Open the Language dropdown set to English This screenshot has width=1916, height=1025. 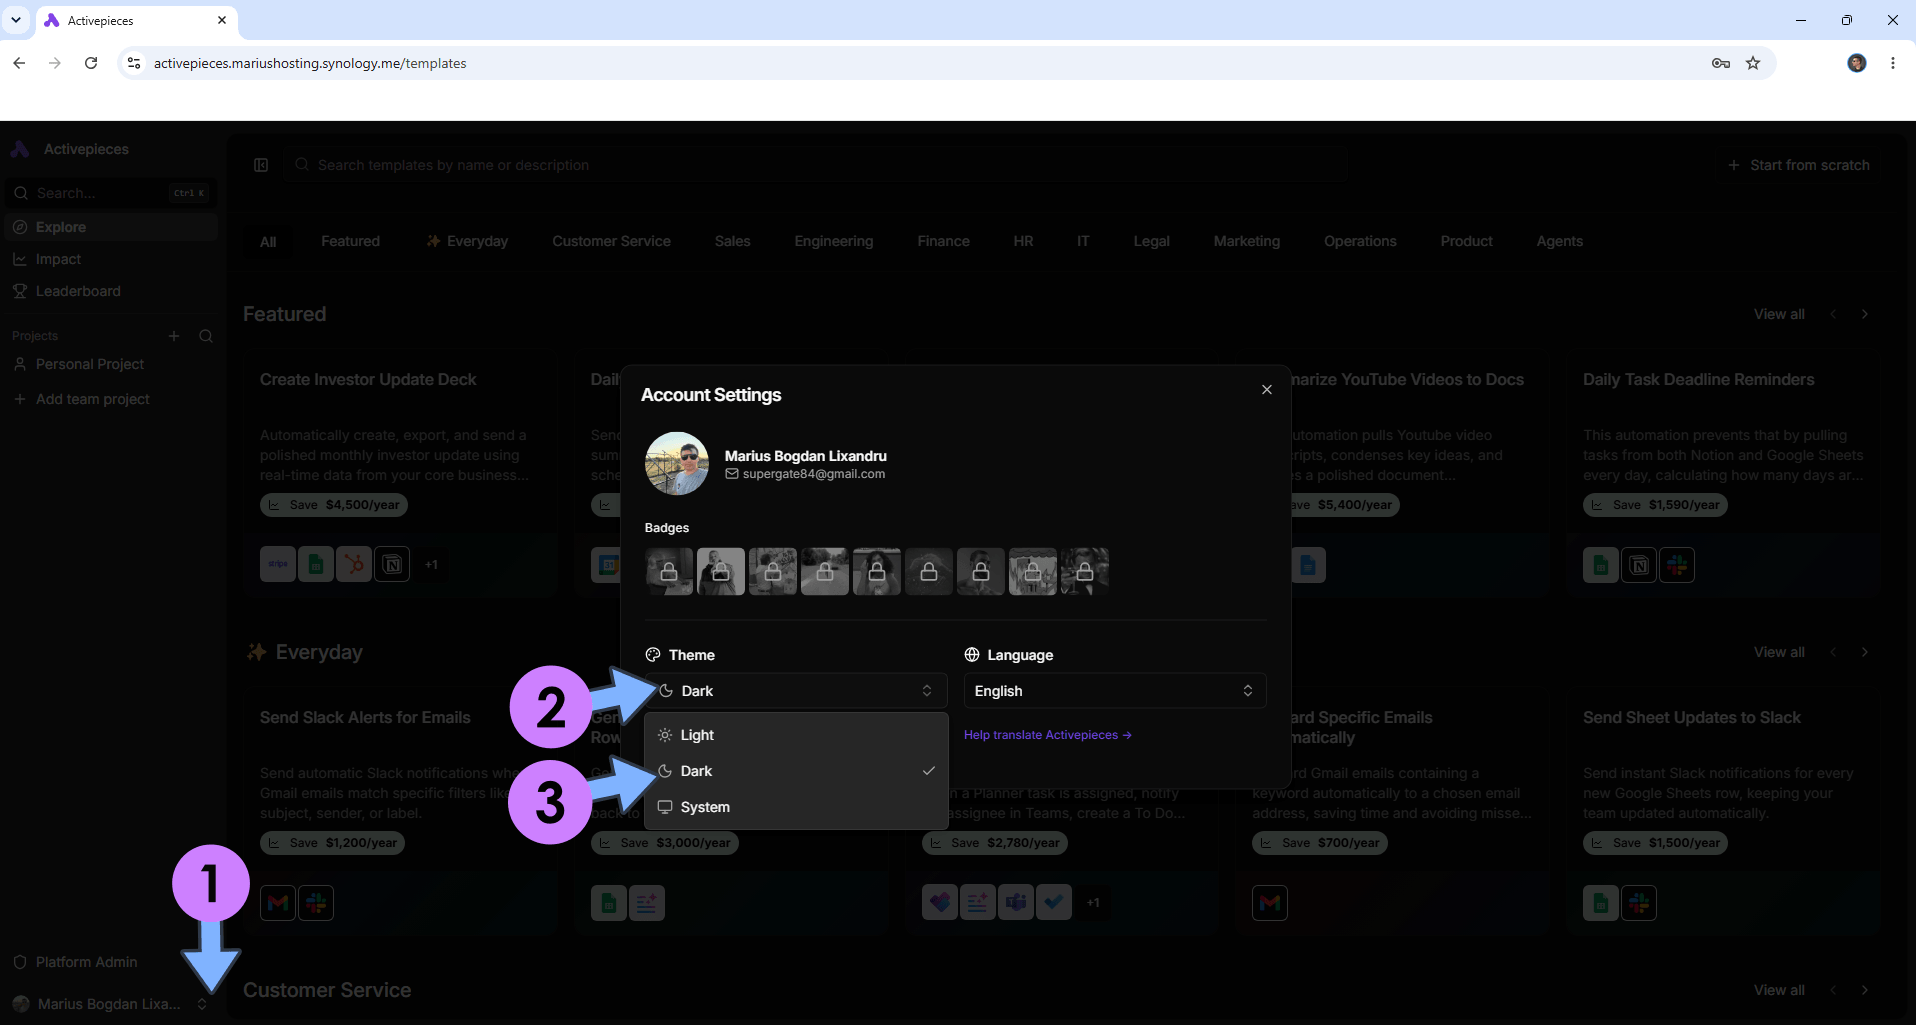1115,691
